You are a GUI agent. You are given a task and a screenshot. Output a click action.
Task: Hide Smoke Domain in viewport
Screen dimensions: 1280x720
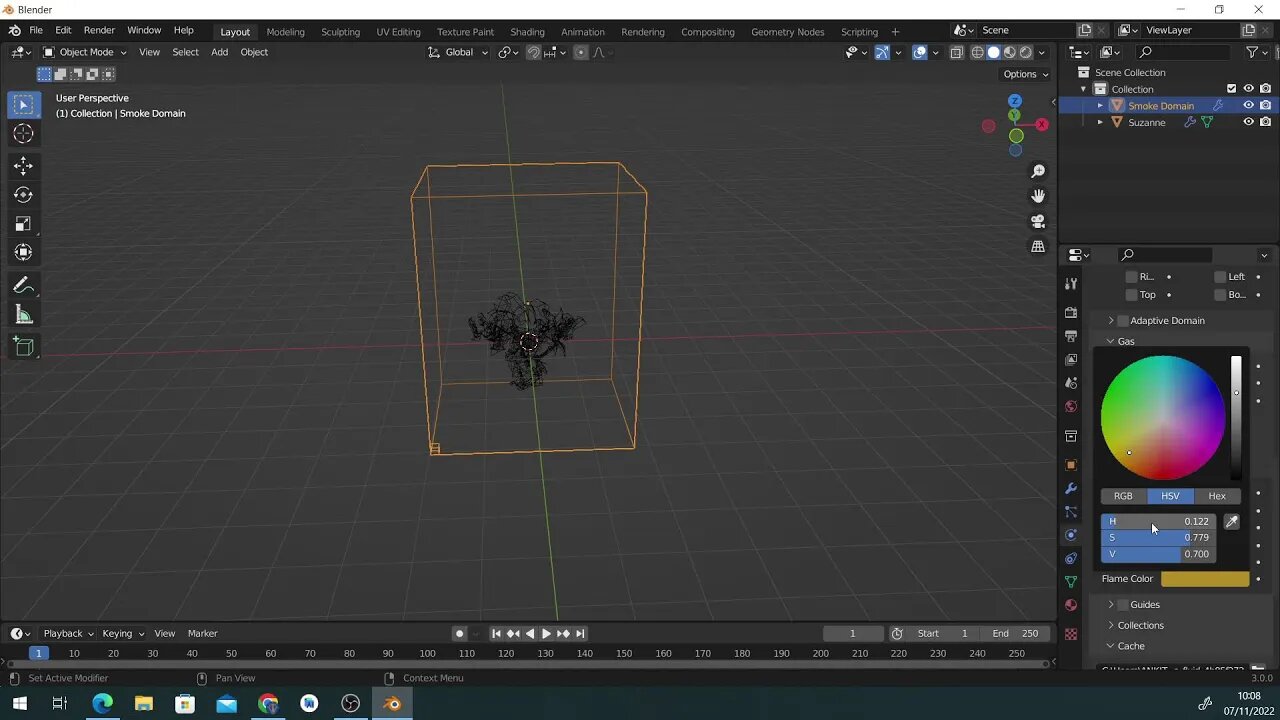click(x=1248, y=105)
